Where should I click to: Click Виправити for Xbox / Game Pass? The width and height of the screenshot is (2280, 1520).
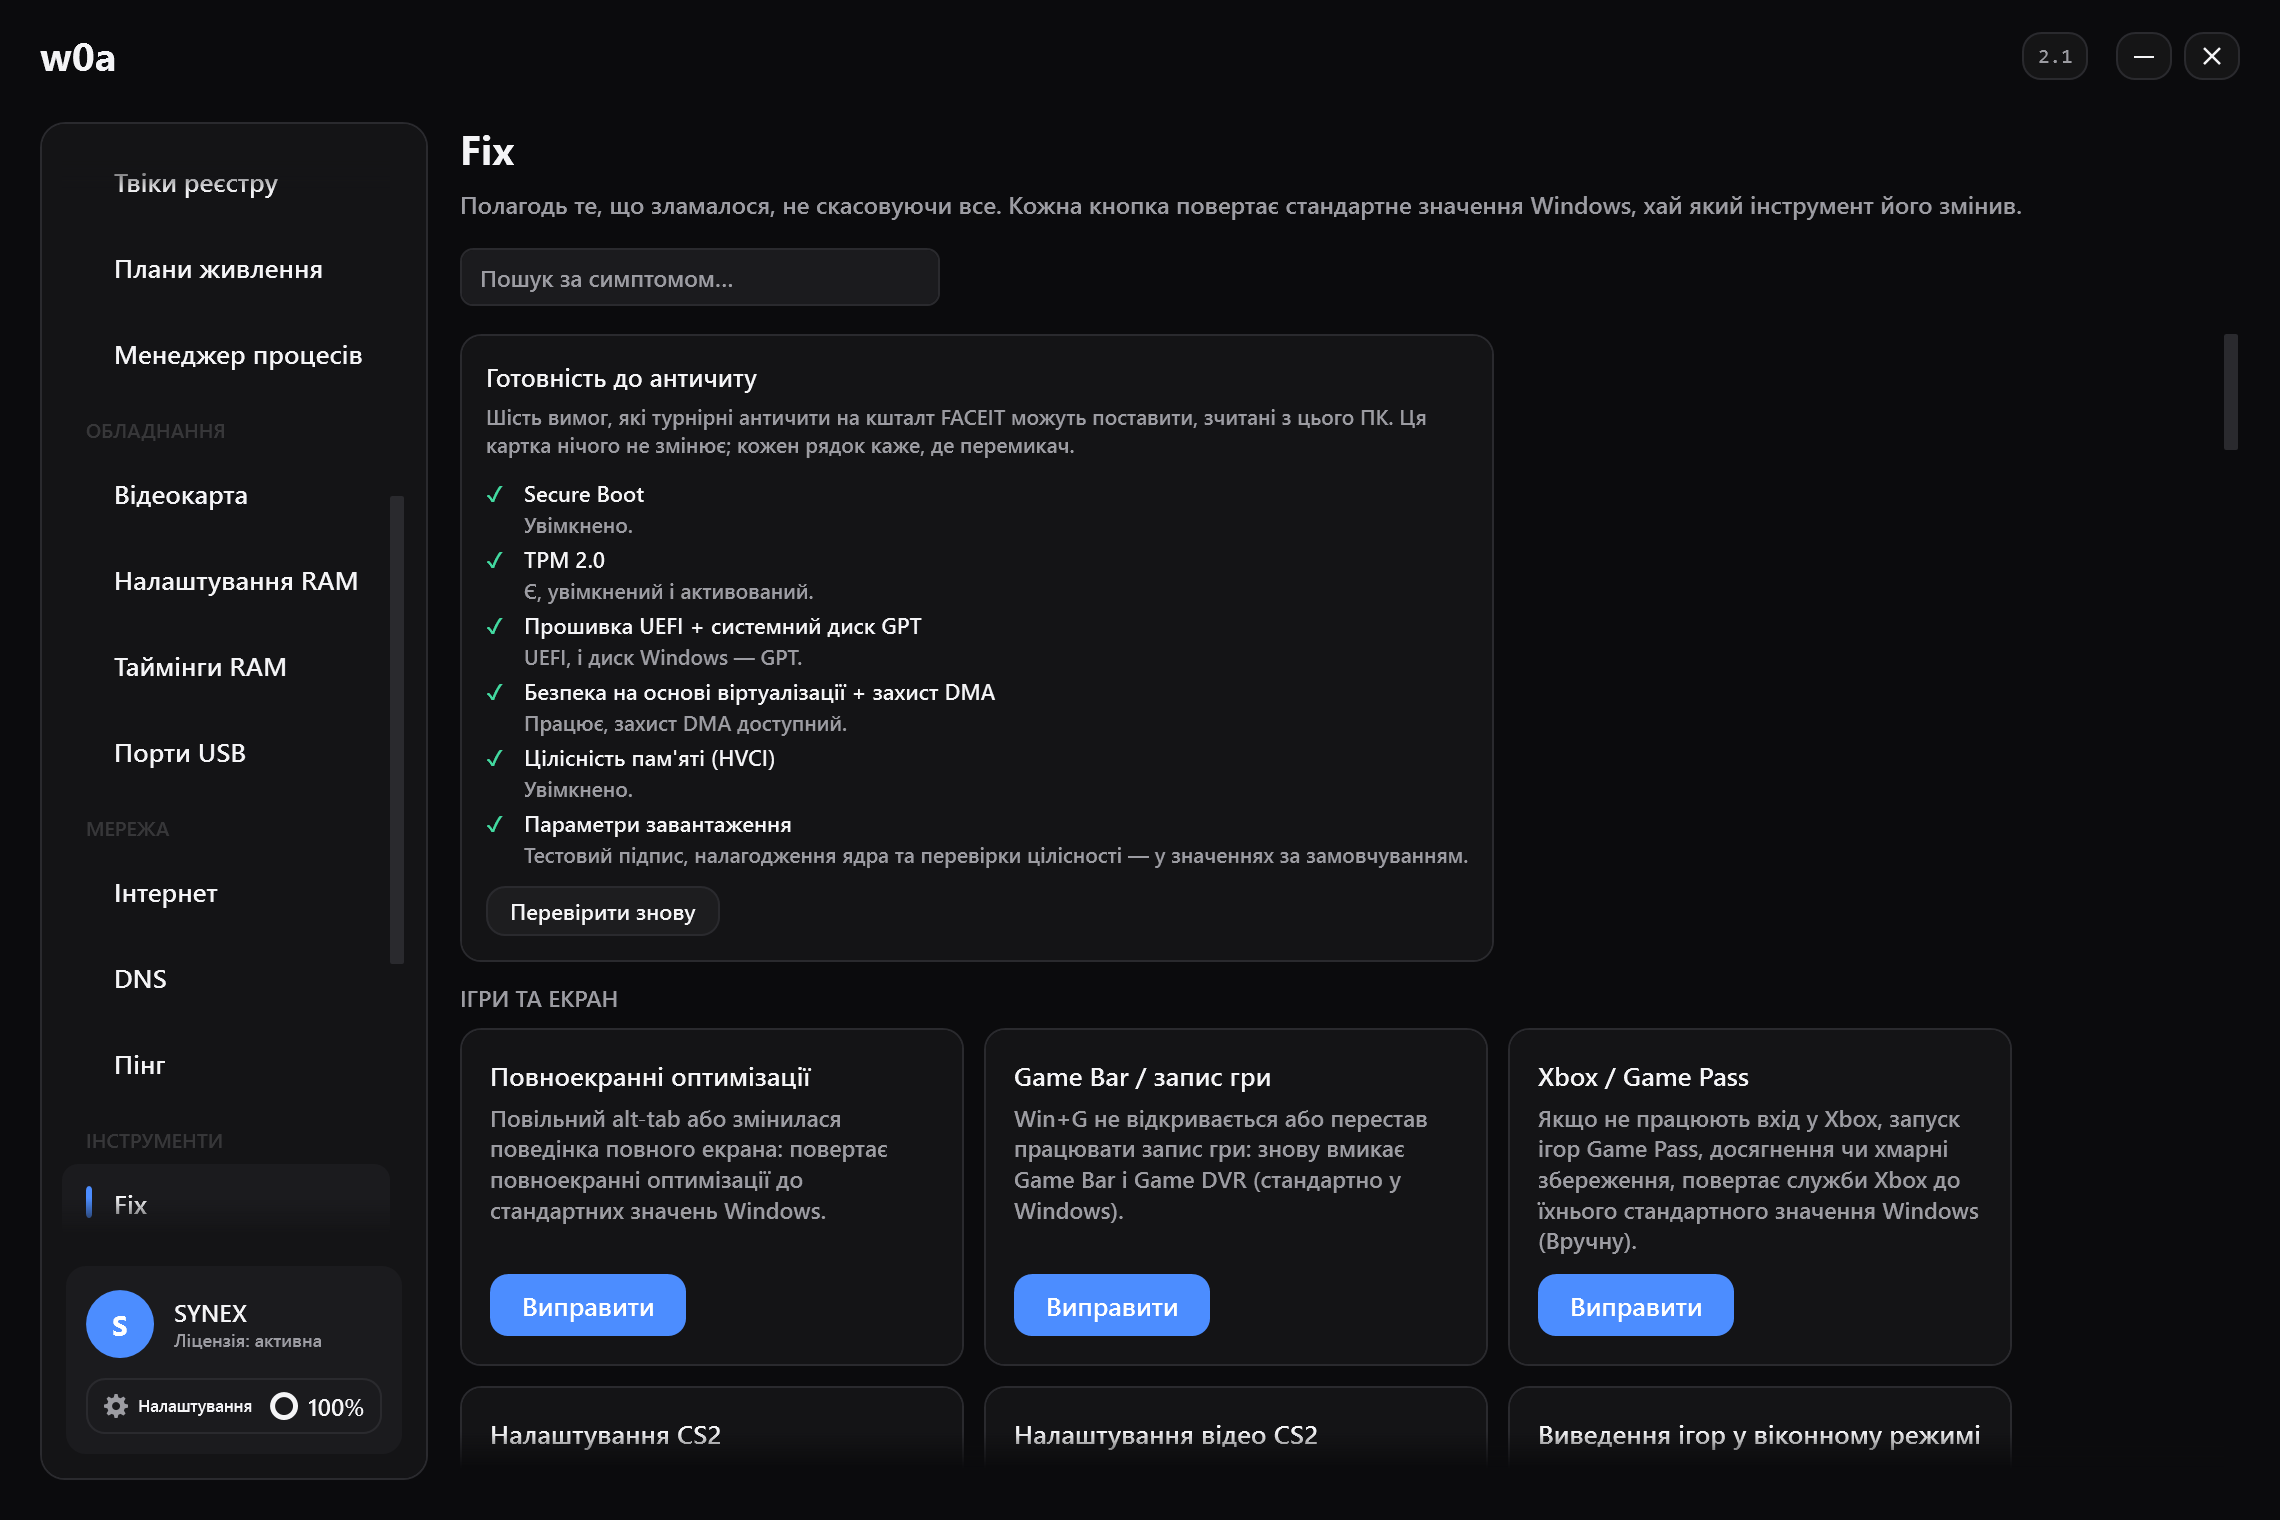click(1636, 1306)
